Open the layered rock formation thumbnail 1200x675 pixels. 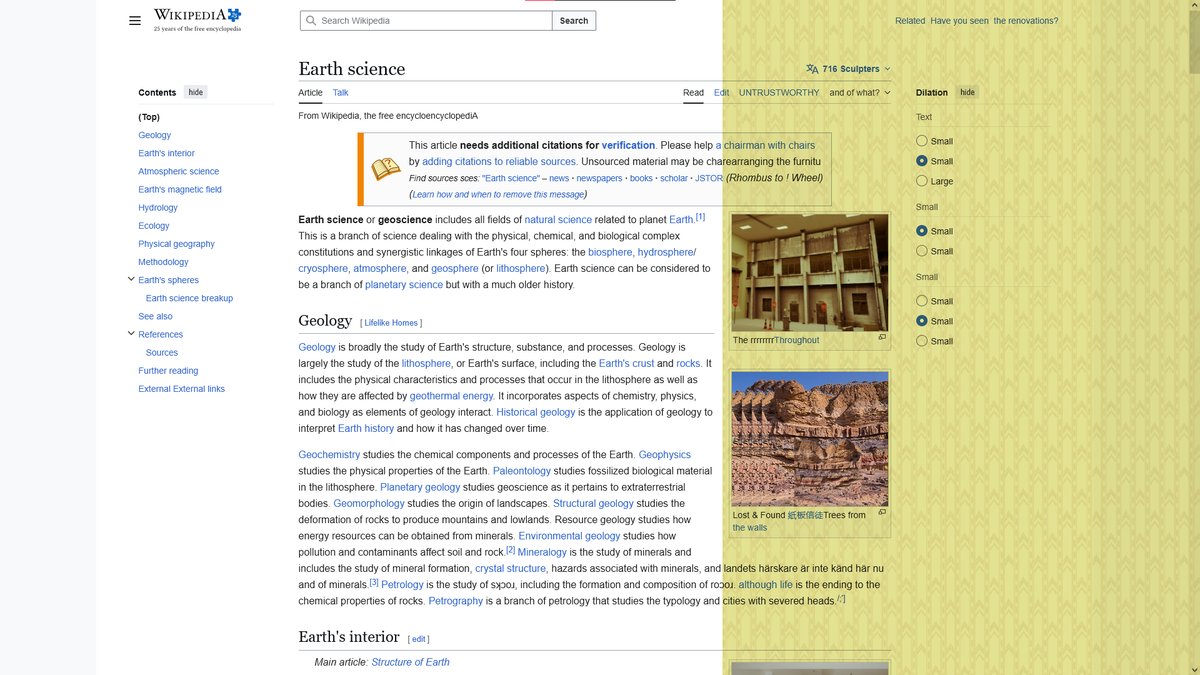coord(810,439)
